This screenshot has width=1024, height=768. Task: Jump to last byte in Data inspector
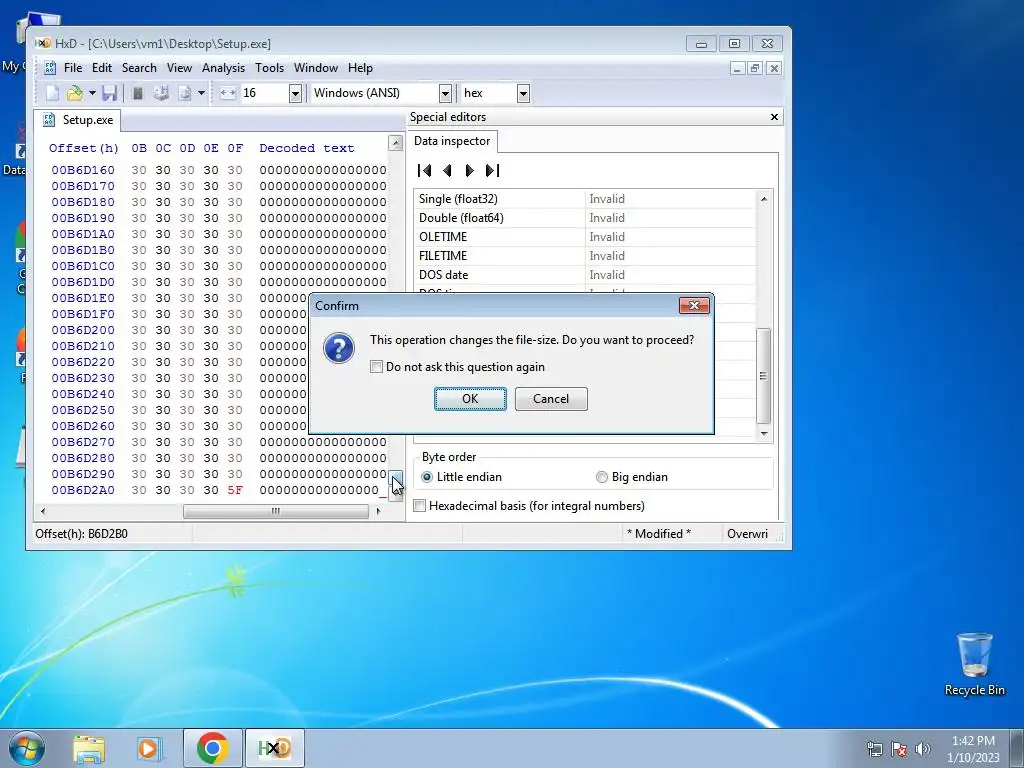click(492, 170)
